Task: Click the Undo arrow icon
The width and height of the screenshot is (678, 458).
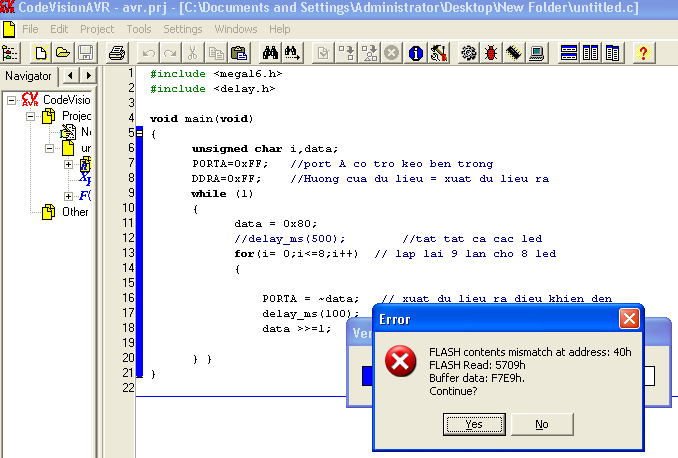Action: tap(148, 53)
